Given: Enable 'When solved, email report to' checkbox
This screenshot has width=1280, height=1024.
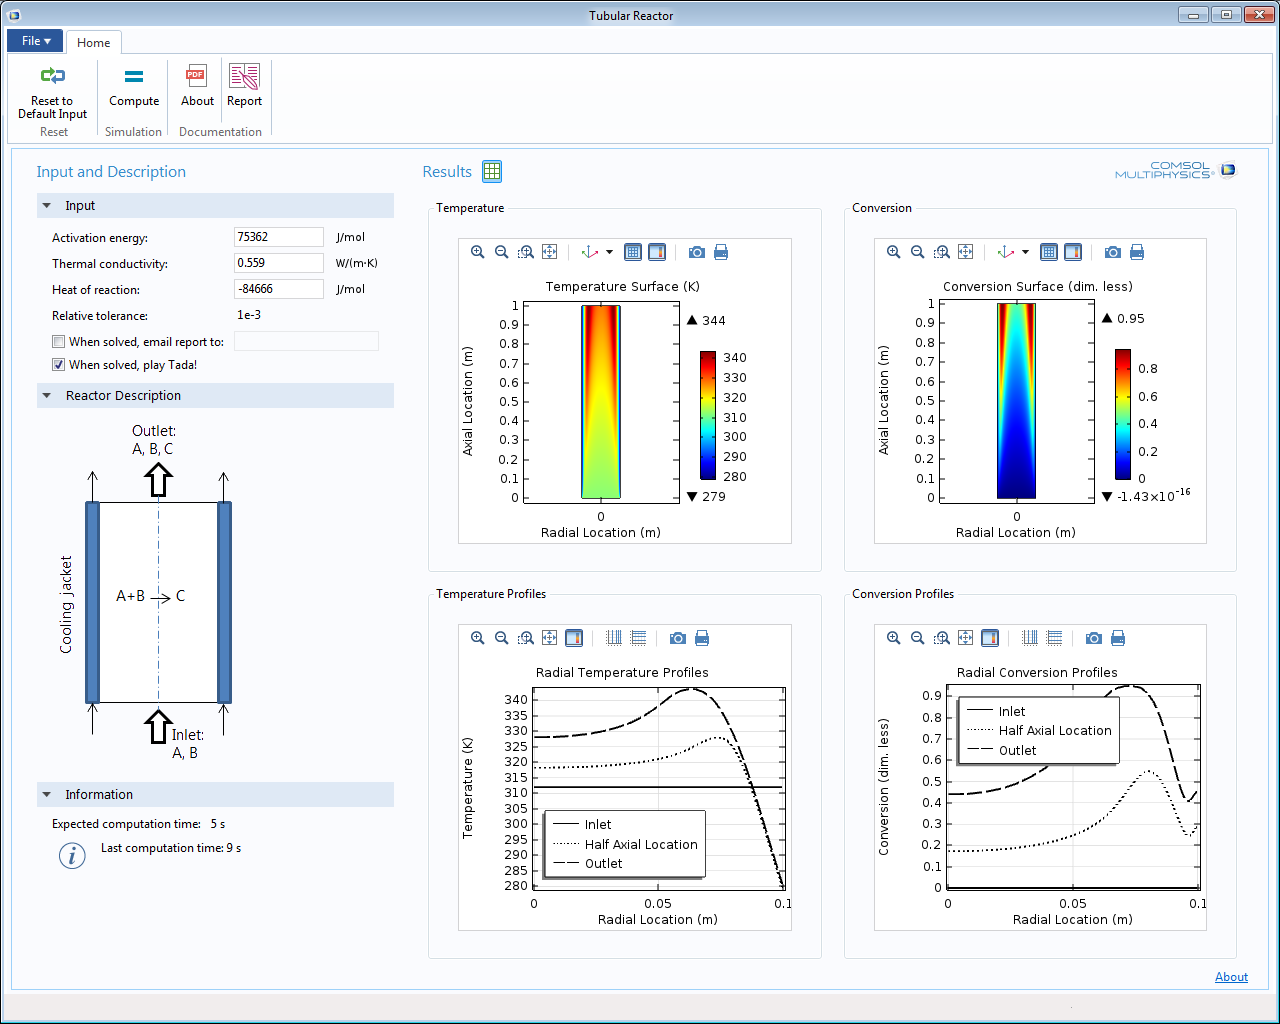Looking at the screenshot, I should tap(59, 342).
